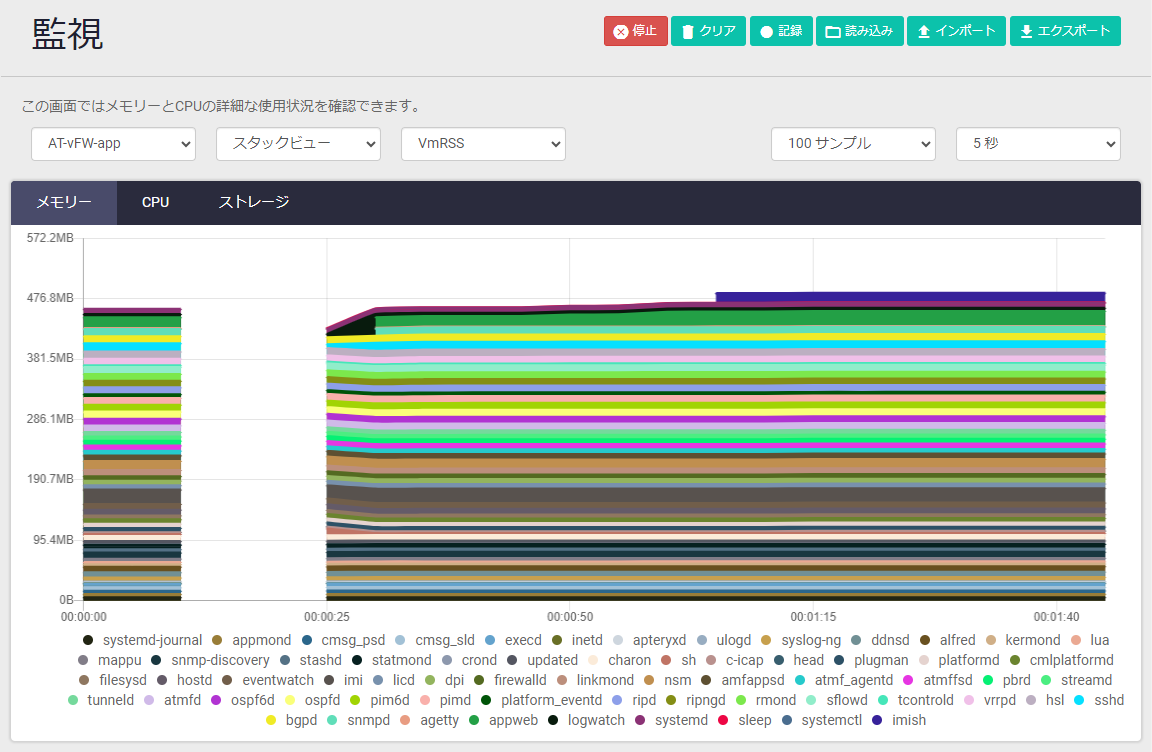Click the alfred legend color dot
Image resolution: width=1152 pixels, height=752 pixels.
point(925,640)
